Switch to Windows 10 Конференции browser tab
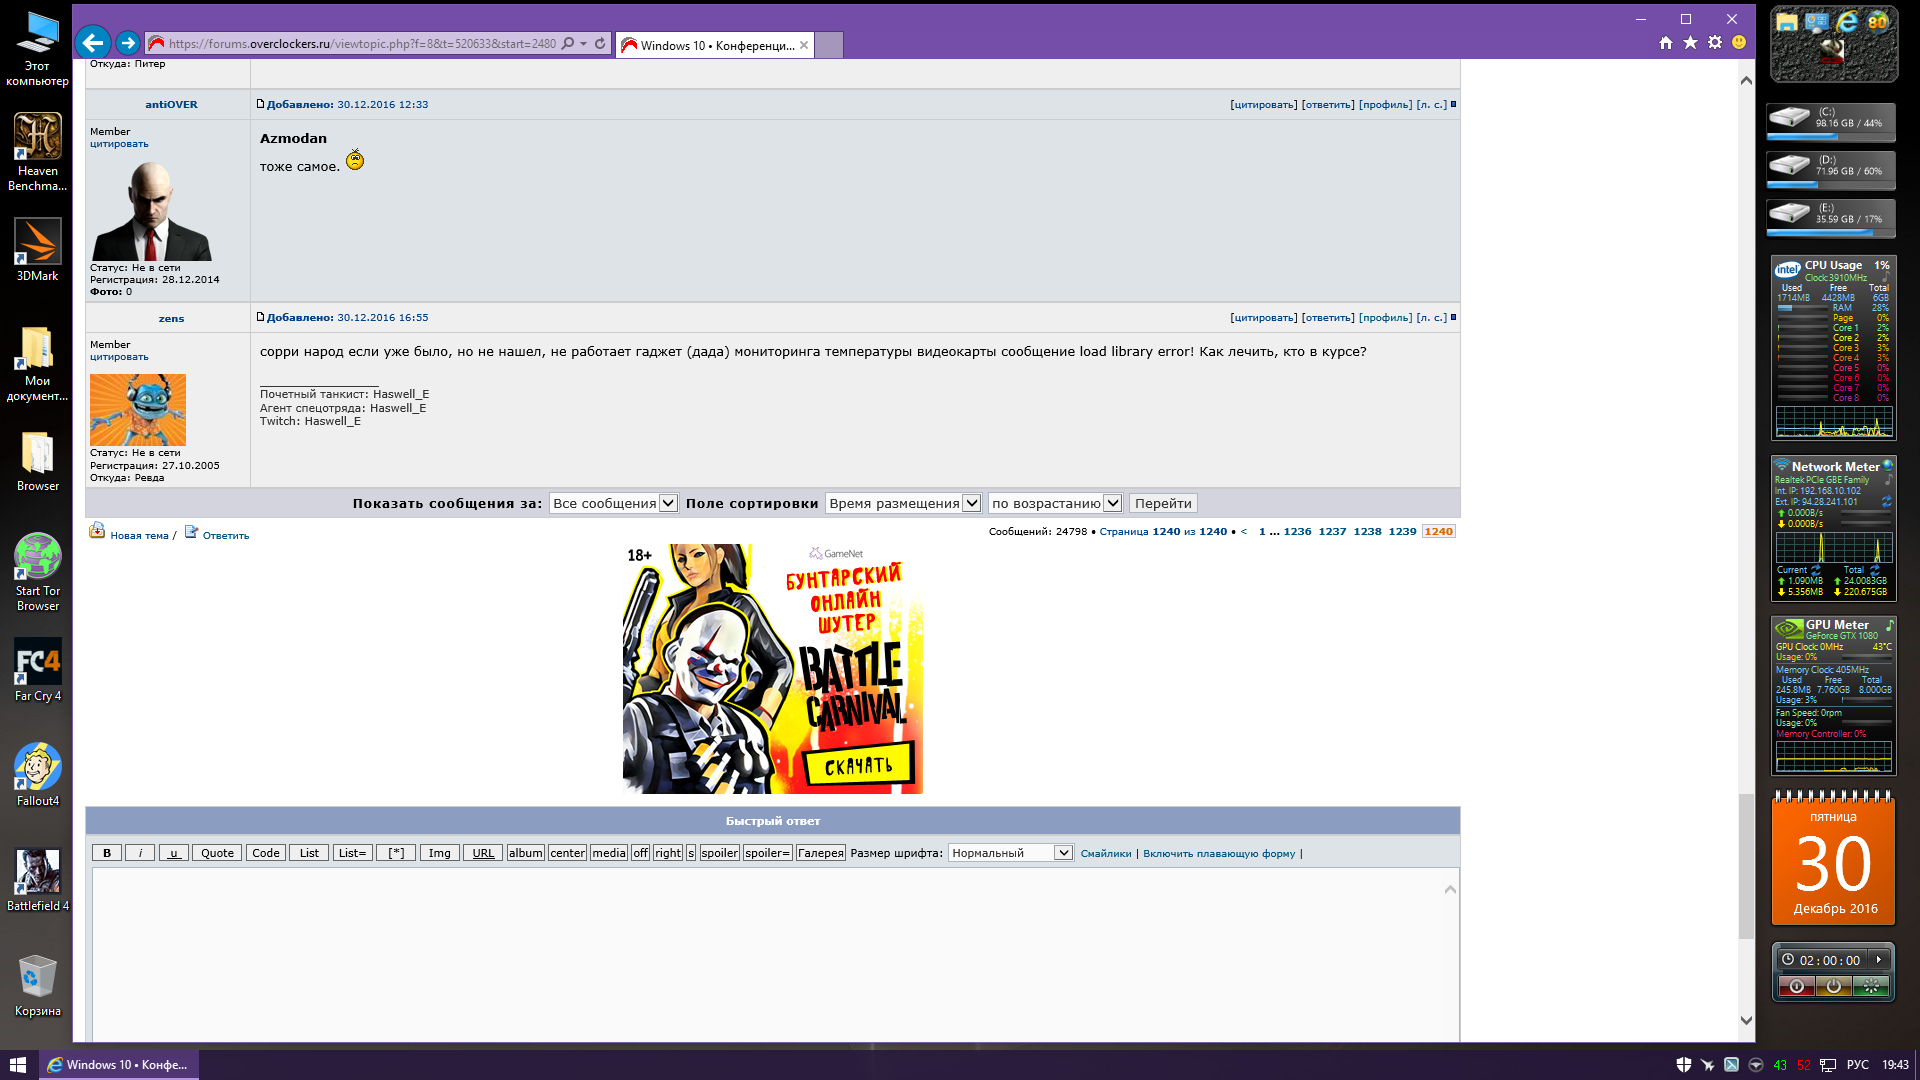The image size is (1920, 1080). [715, 45]
